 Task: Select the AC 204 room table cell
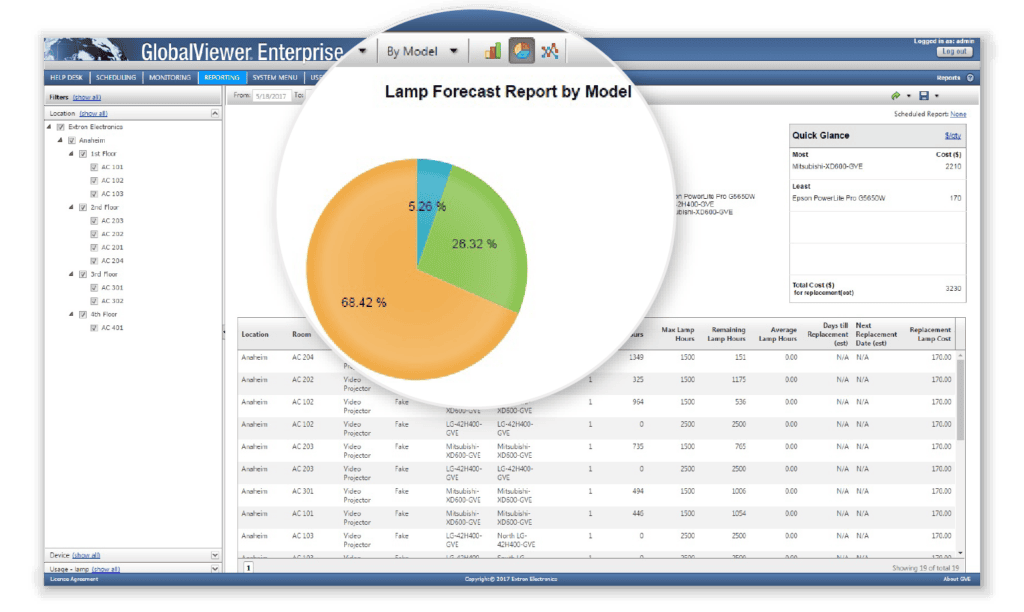[x=302, y=357]
